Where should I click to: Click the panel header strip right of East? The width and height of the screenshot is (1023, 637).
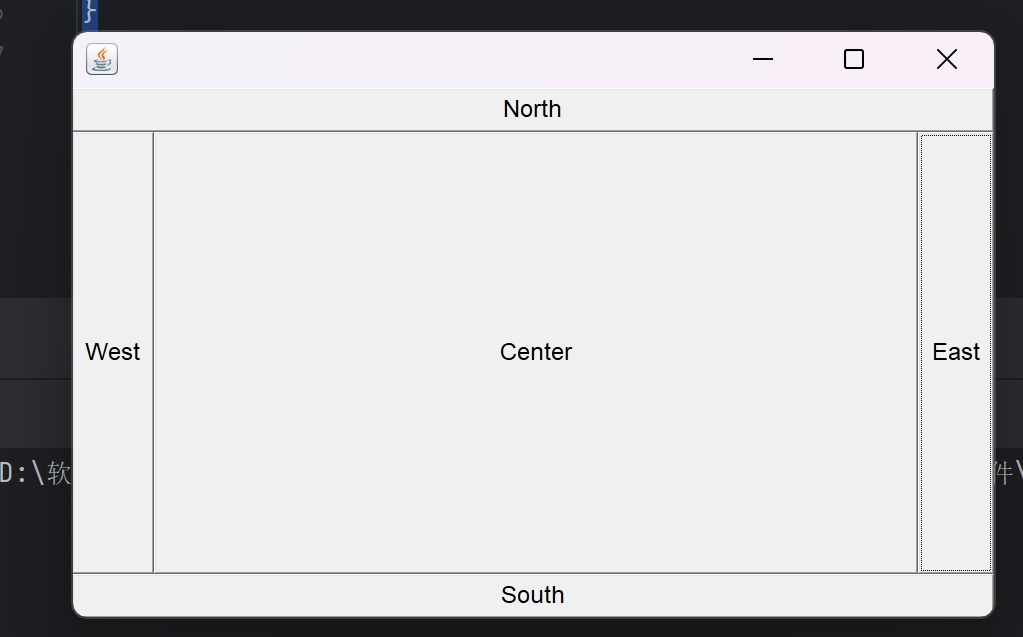pyautogui.click(x=1008, y=338)
